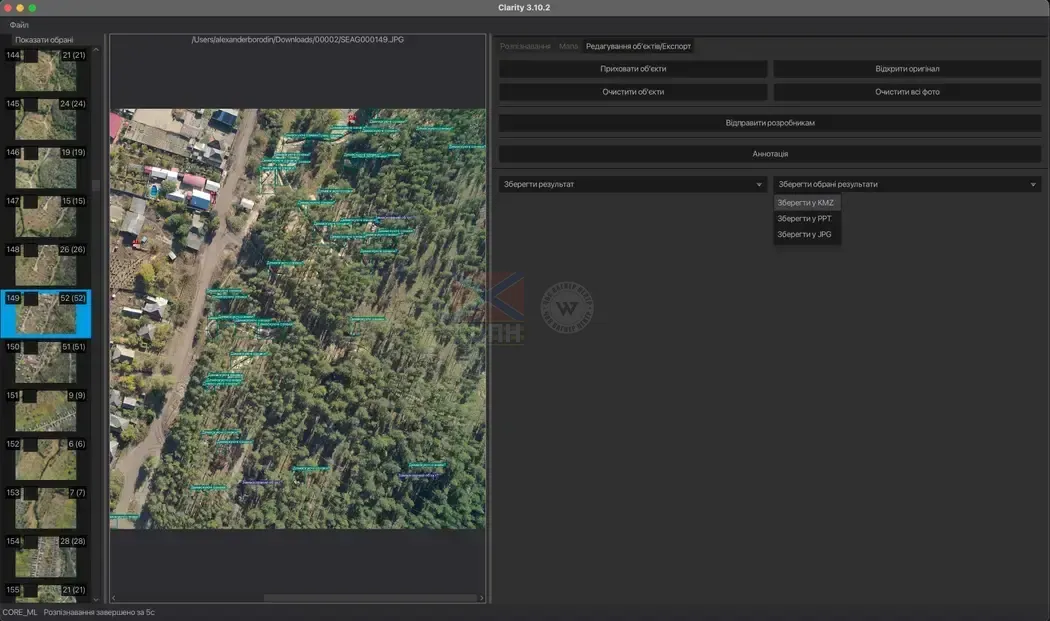Tick the selection box on thumbnail 148
This screenshot has width=1050, height=621.
click(x=30, y=251)
